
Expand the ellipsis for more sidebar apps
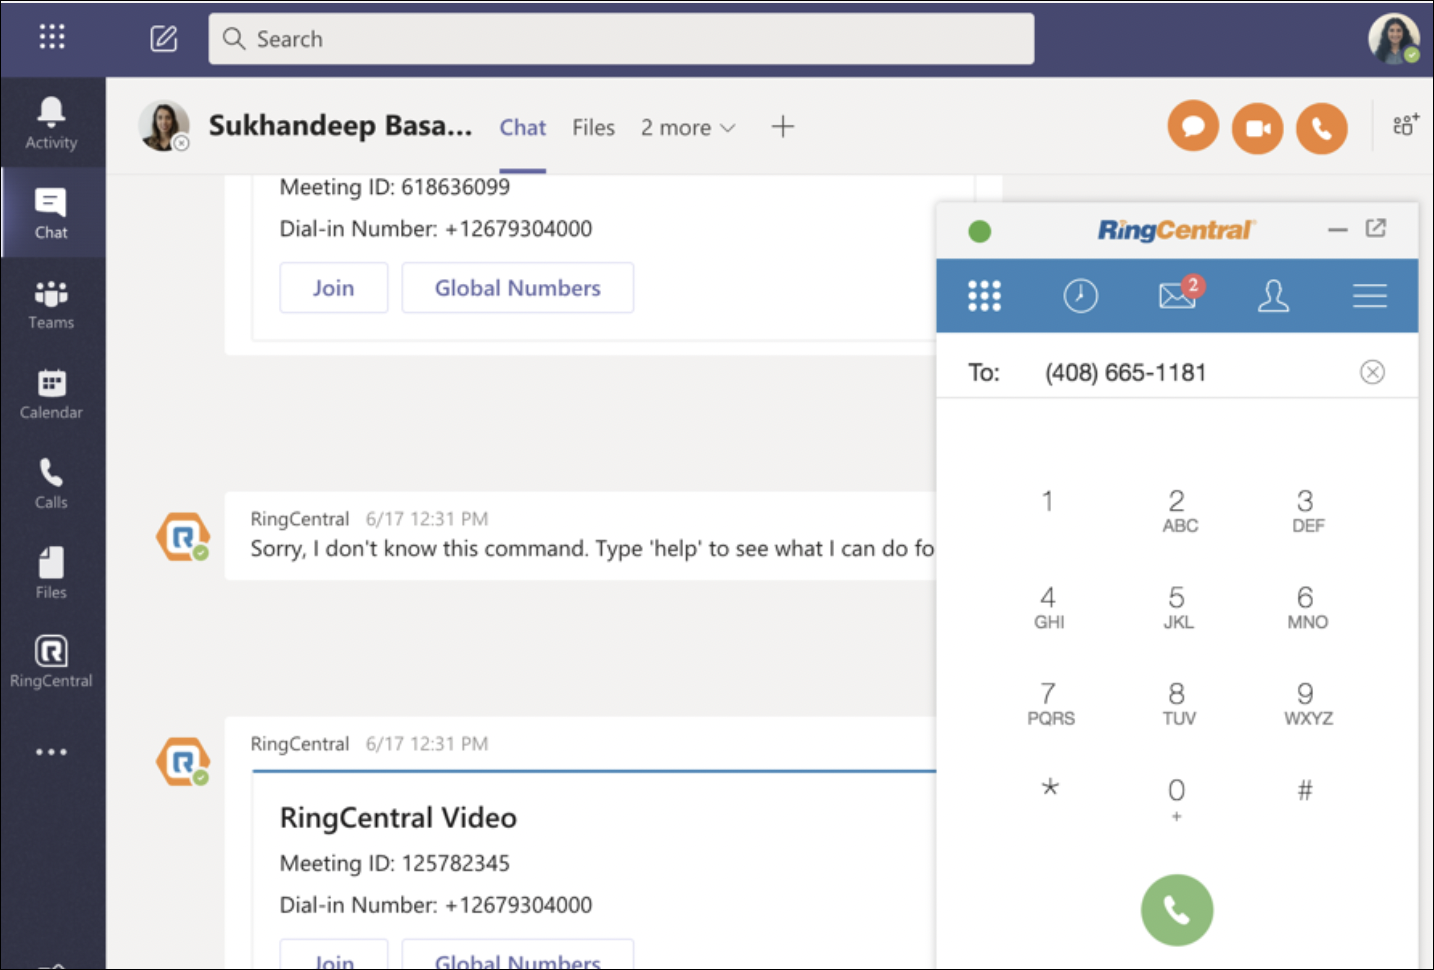pyautogui.click(x=50, y=751)
